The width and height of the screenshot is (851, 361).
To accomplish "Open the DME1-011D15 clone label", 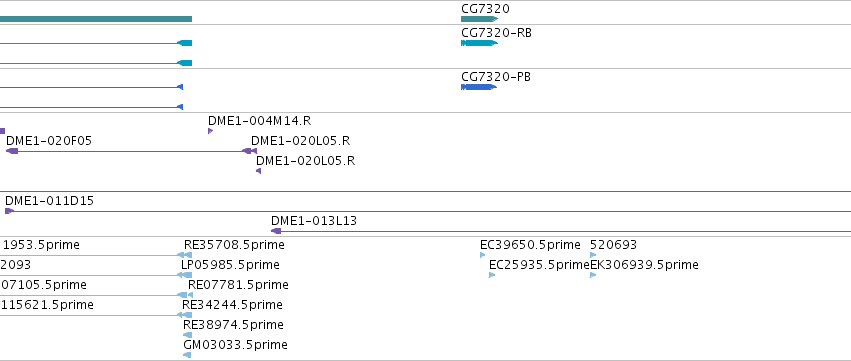I will (49, 201).
